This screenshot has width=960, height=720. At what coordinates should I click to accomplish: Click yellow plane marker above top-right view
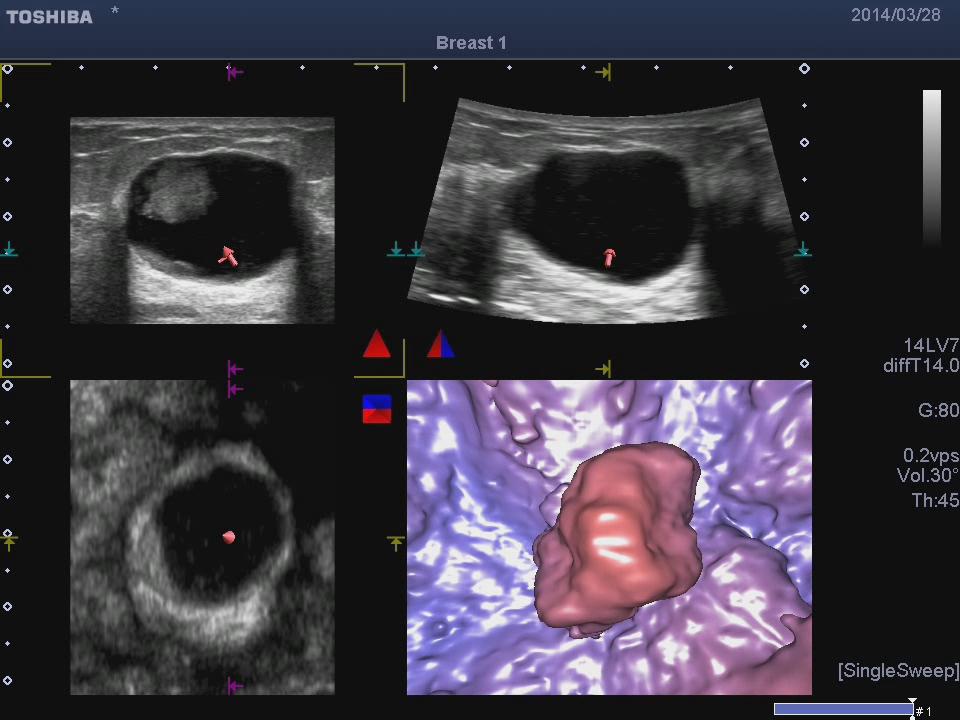point(603,72)
